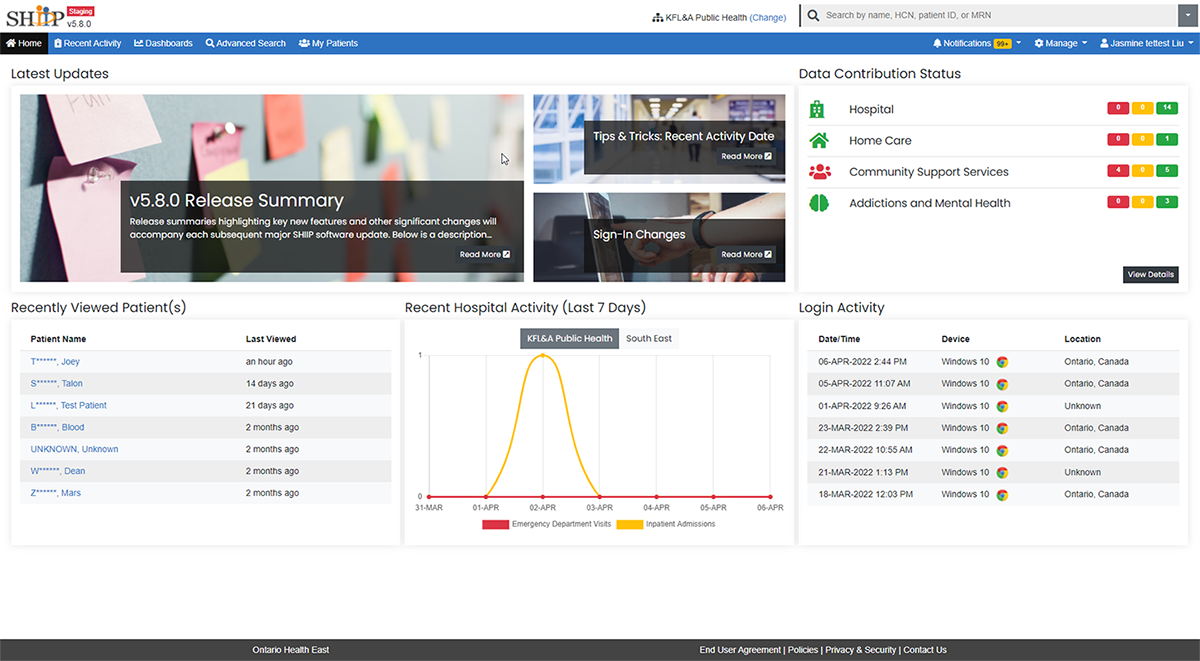Click the Hospital building icon
Image resolution: width=1200 pixels, height=661 pixels.
818,109
